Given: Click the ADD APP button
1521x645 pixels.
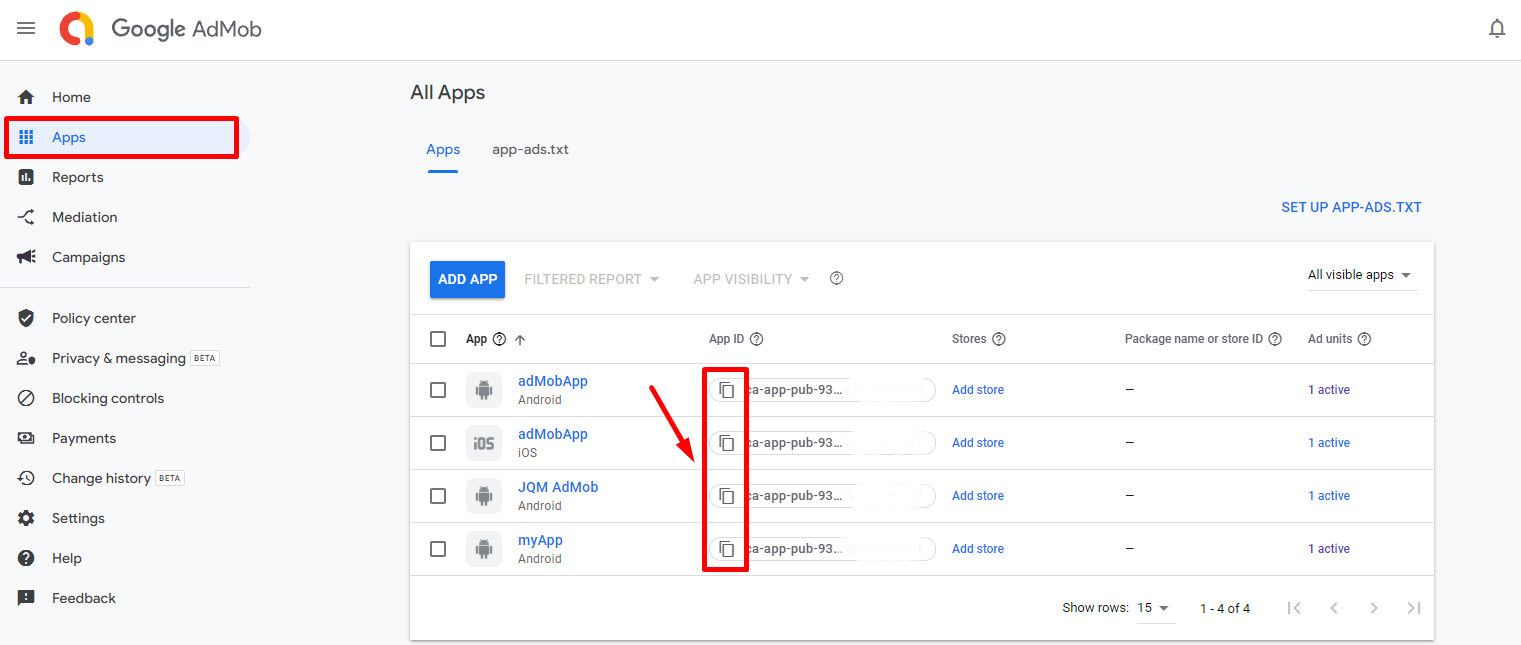Looking at the screenshot, I should click(467, 279).
